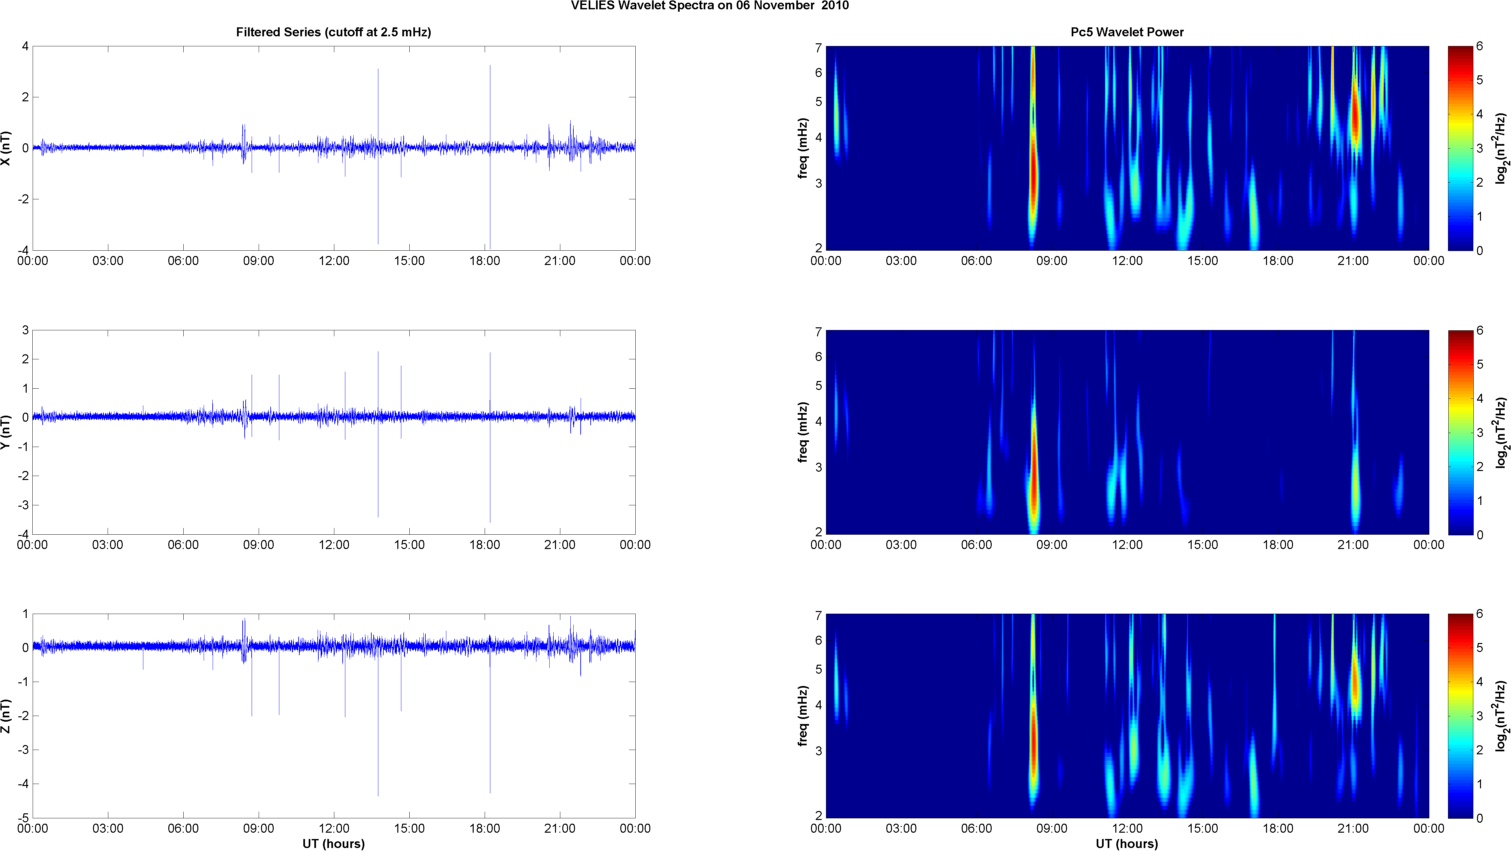Click the 'X (nT)' axis label

[7, 148]
